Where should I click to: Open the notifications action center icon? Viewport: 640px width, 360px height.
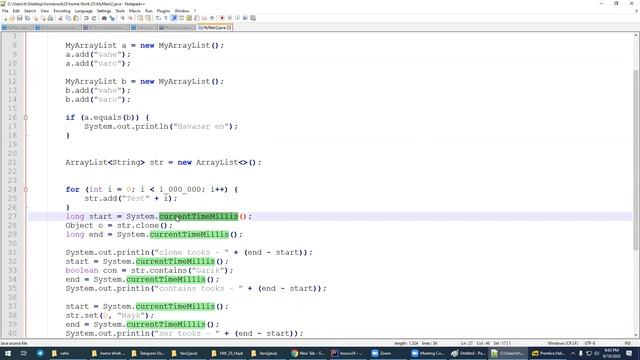629,353
